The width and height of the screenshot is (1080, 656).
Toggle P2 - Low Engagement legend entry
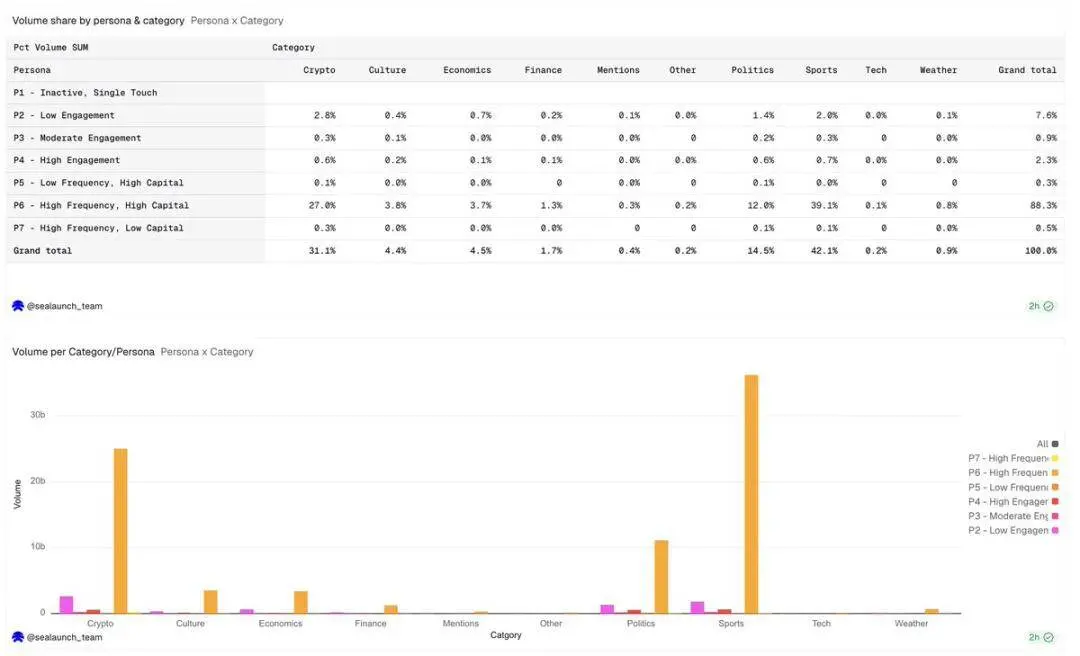tap(1013, 531)
